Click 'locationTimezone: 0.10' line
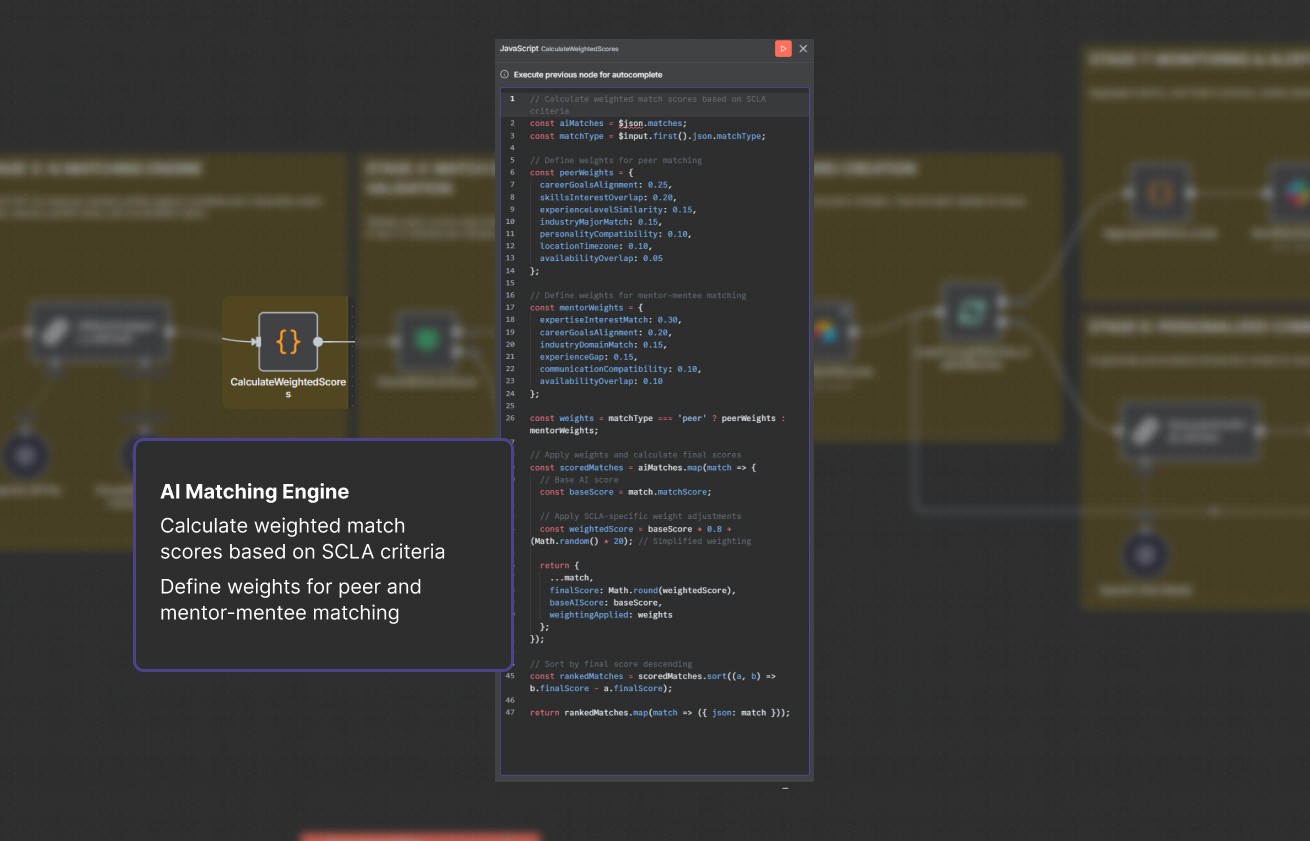The image size is (1310, 841). coord(596,246)
